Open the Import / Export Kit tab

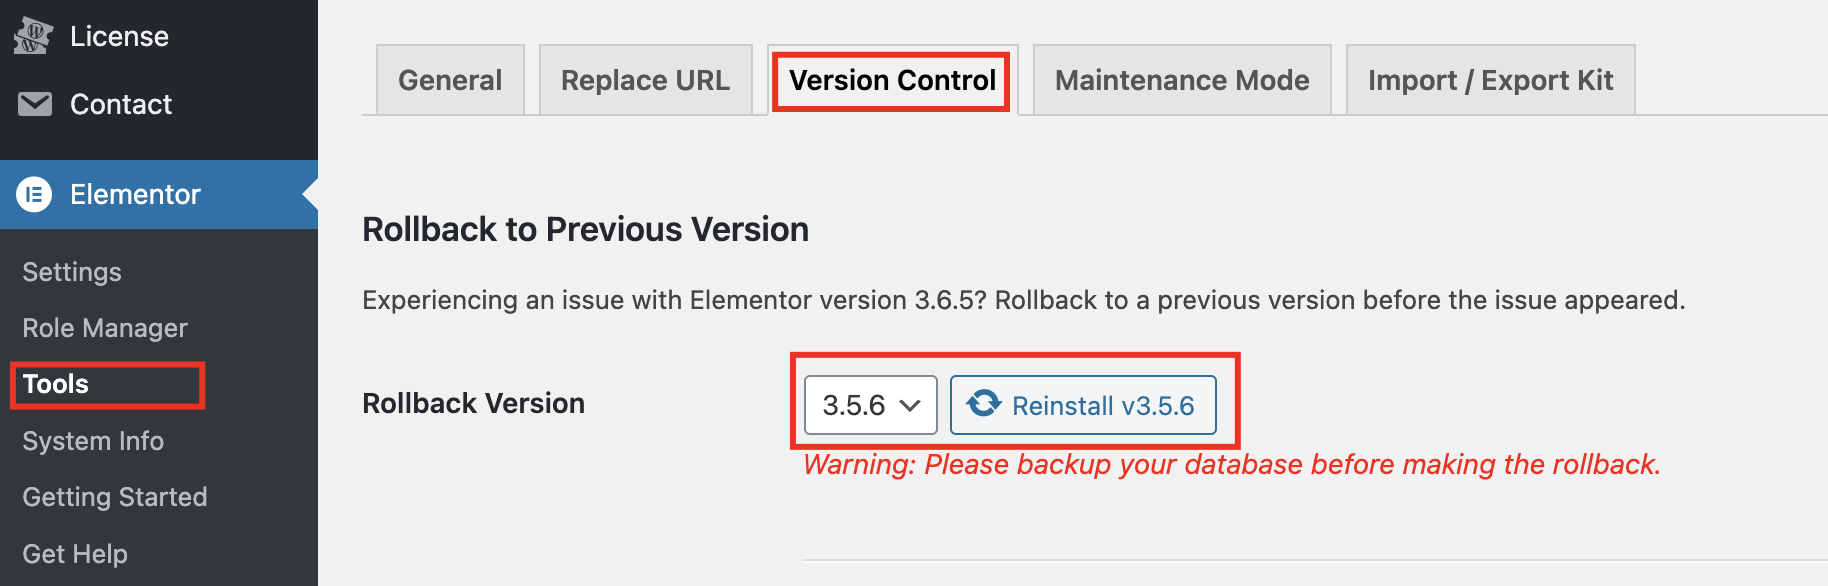tap(1491, 80)
